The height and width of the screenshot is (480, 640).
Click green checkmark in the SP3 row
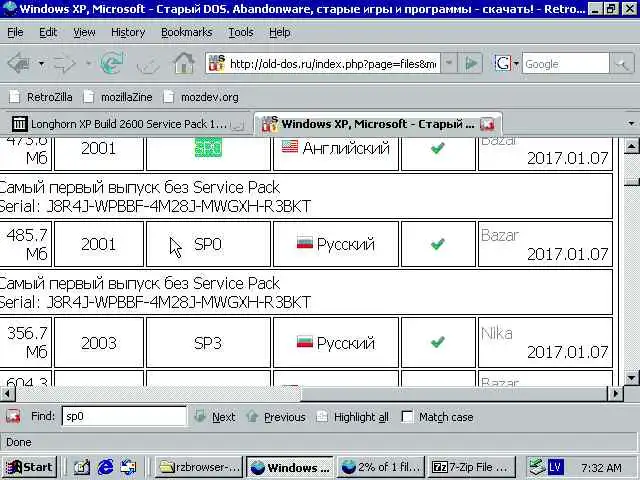pos(438,342)
